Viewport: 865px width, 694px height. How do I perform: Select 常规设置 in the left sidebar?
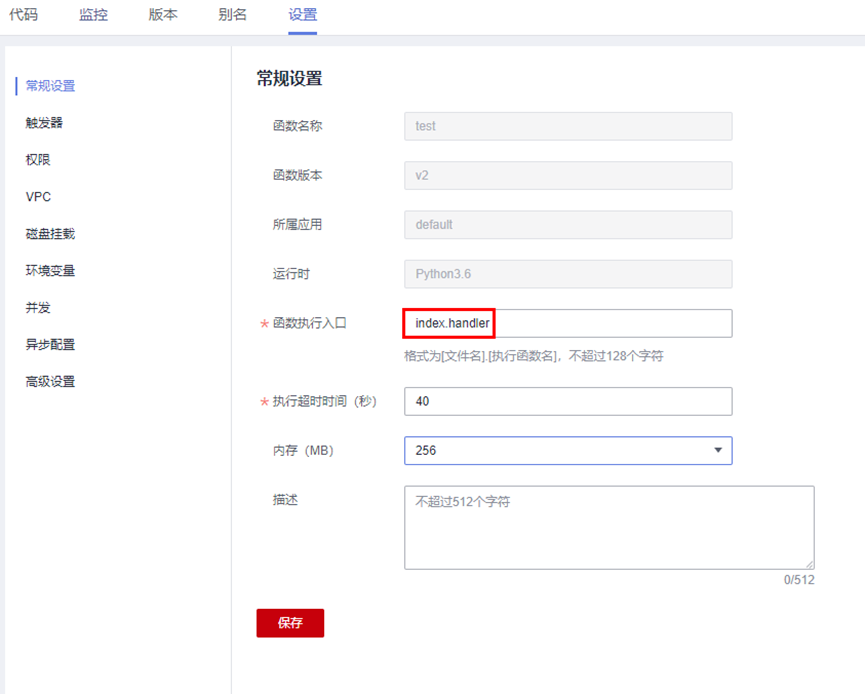[50, 86]
